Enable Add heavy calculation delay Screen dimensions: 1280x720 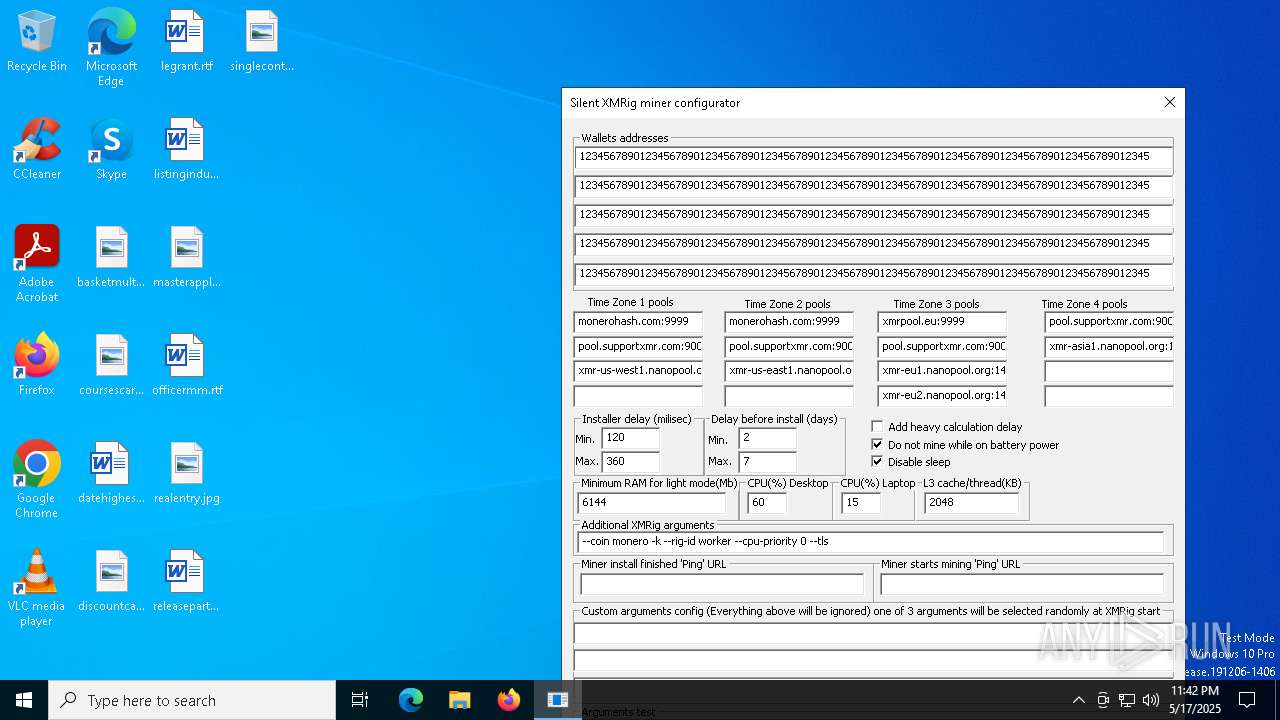tap(877, 427)
